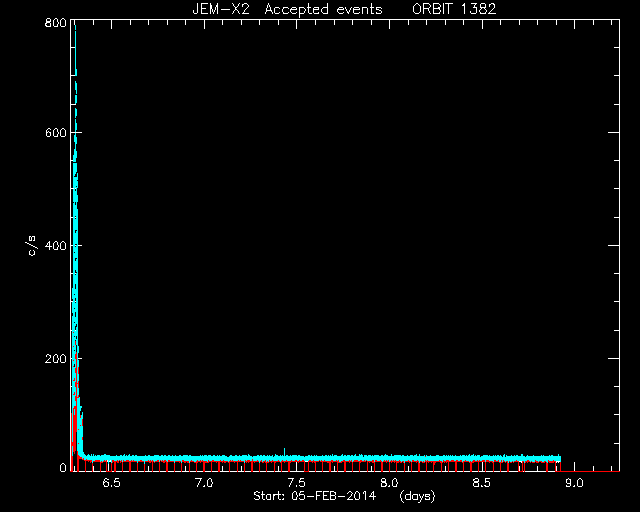Click the c/s y-axis label
The width and height of the screenshot is (640, 512).
click(32, 246)
